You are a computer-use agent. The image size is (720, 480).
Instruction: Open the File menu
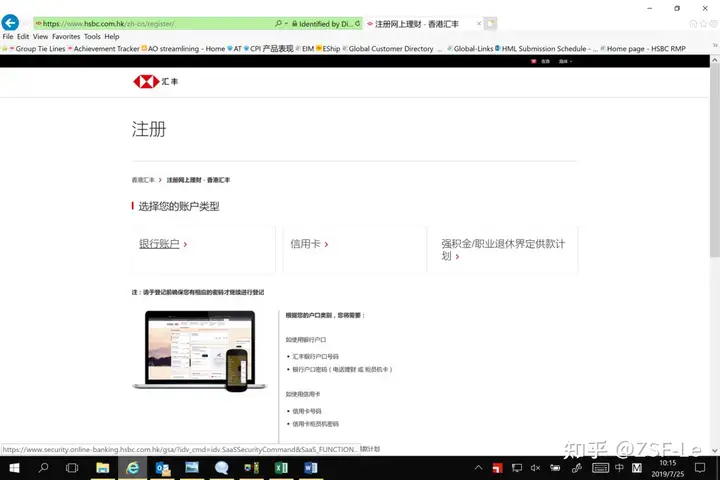click(x=8, y=36)
